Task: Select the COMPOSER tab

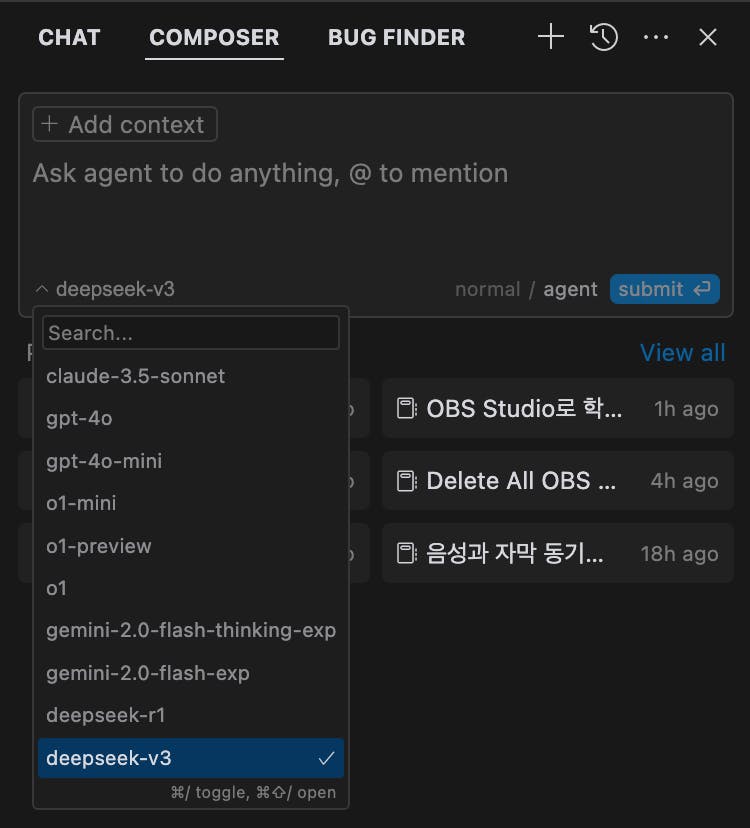Action: click(214, 38)
